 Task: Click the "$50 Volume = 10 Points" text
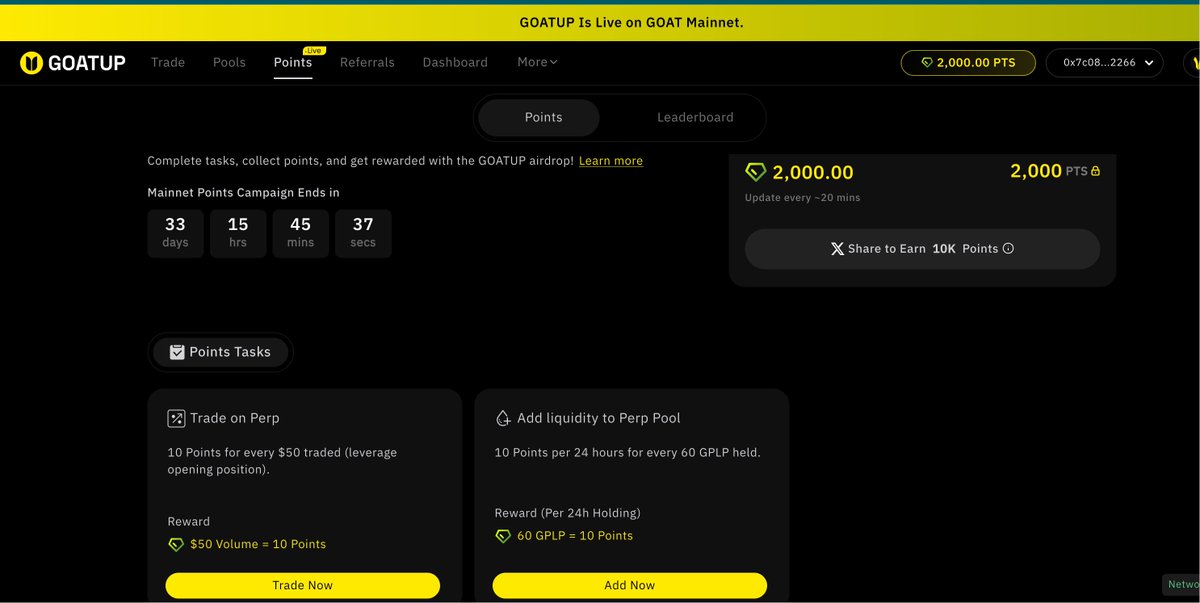258,545
